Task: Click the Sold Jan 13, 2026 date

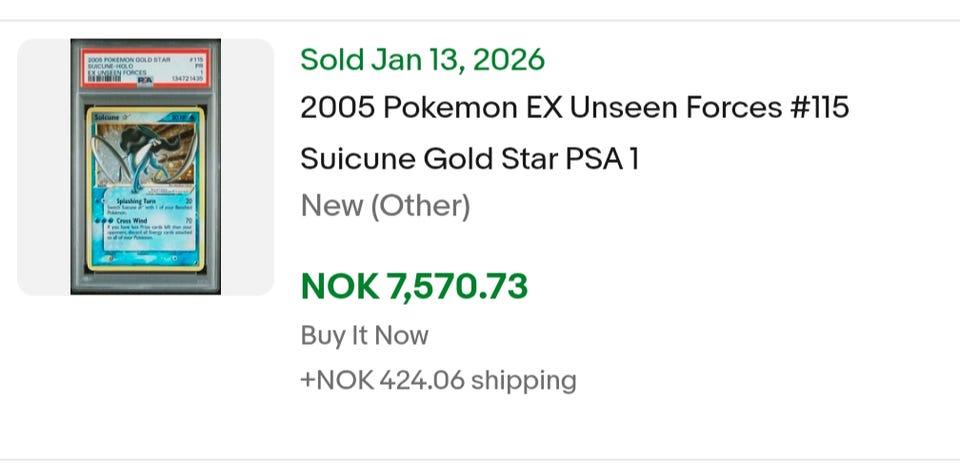Action: pyautogui.click(x=423, y=59)
